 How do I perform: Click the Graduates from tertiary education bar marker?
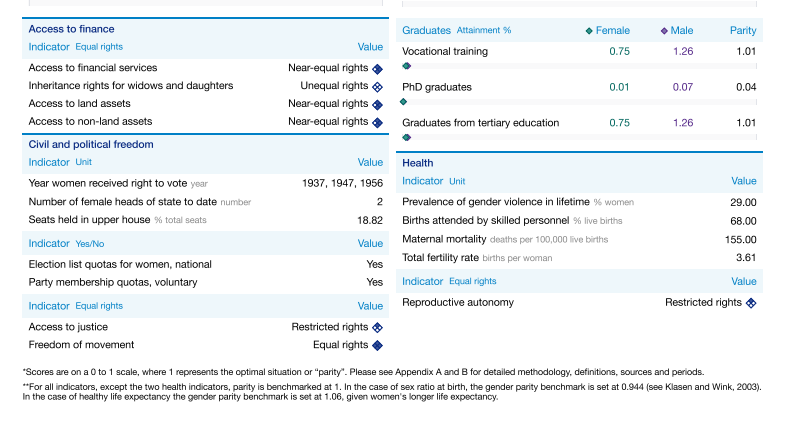click(x=407, y=137)
